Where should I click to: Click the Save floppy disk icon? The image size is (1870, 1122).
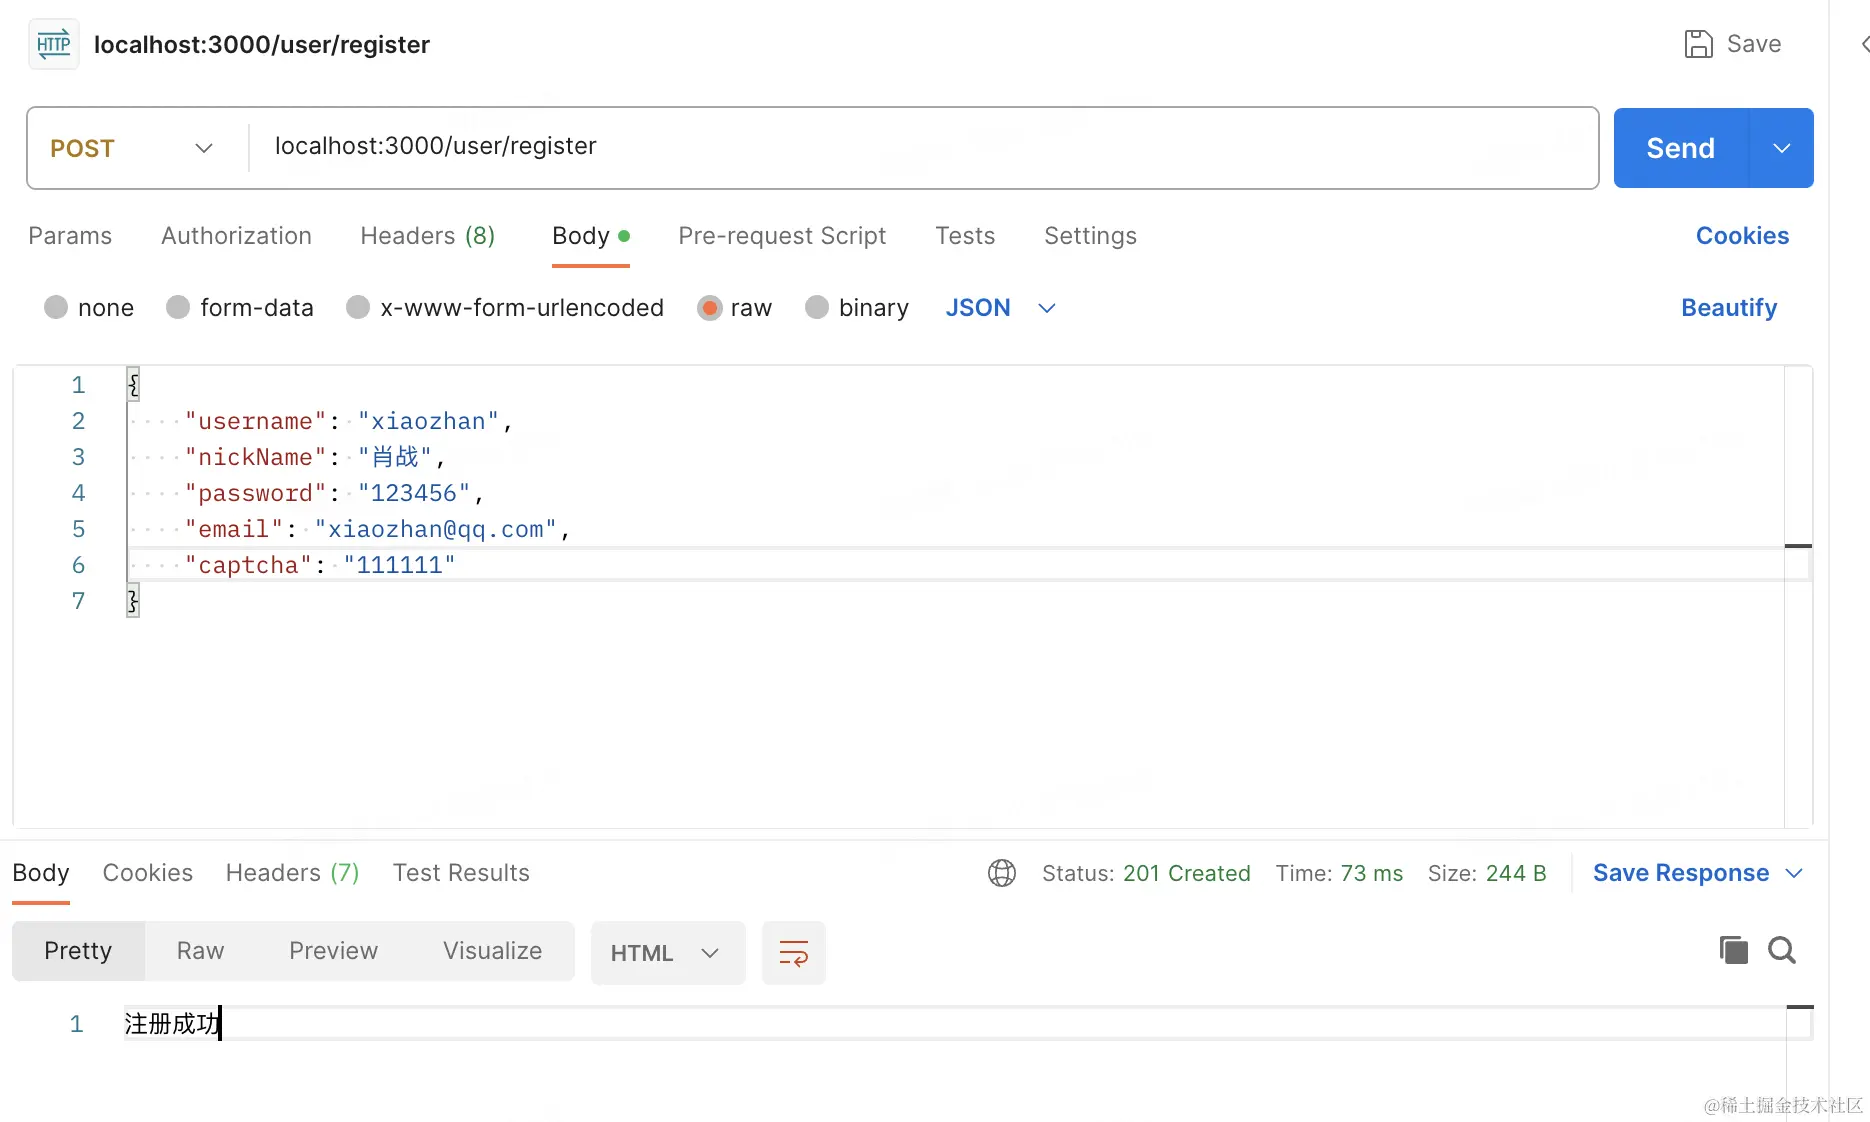1698,44
